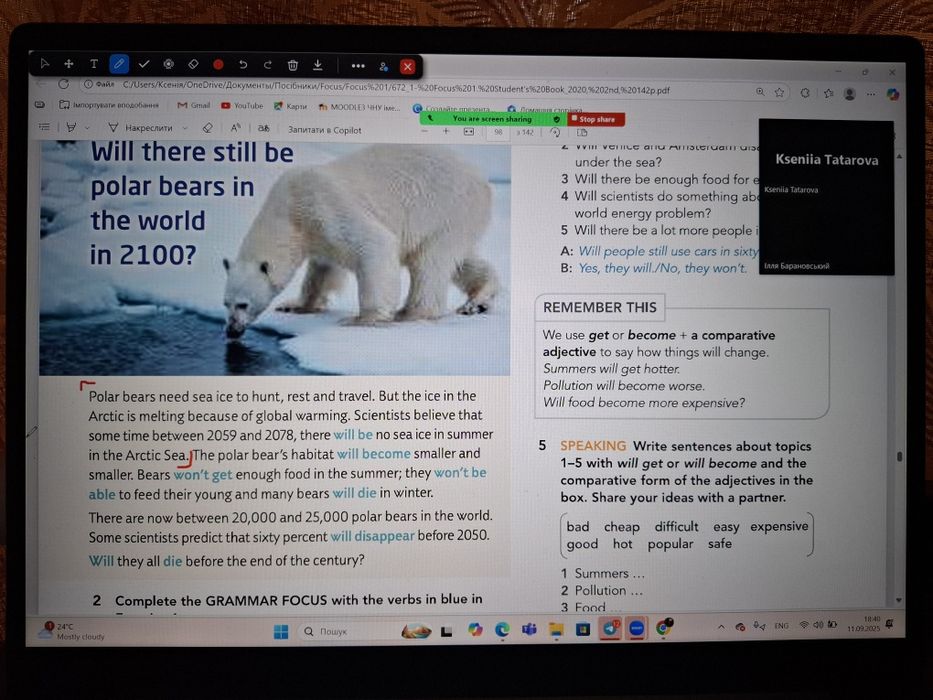933x700 pixels.
Task: Open the Favorites list icon
Action: (x=828, y=93)
